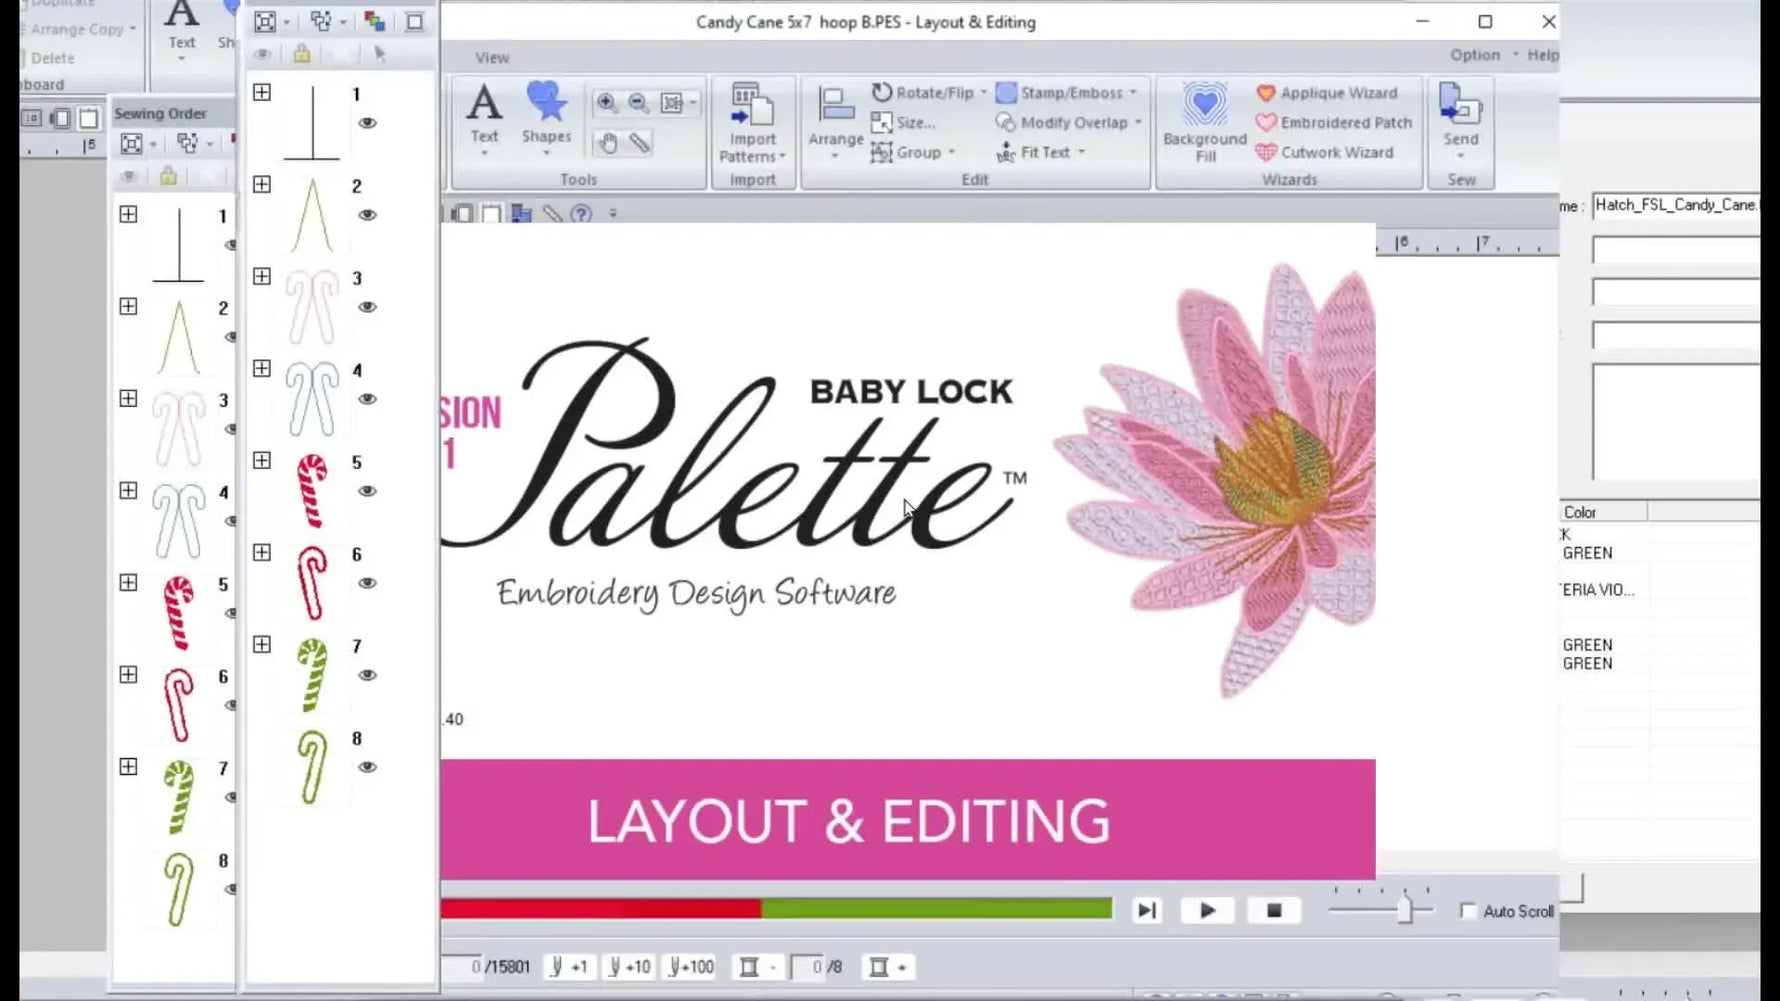Expand sewing order item 5 in front panel
The image size is (1780, 1001).
pyautogui.click(x=262, y=460)
